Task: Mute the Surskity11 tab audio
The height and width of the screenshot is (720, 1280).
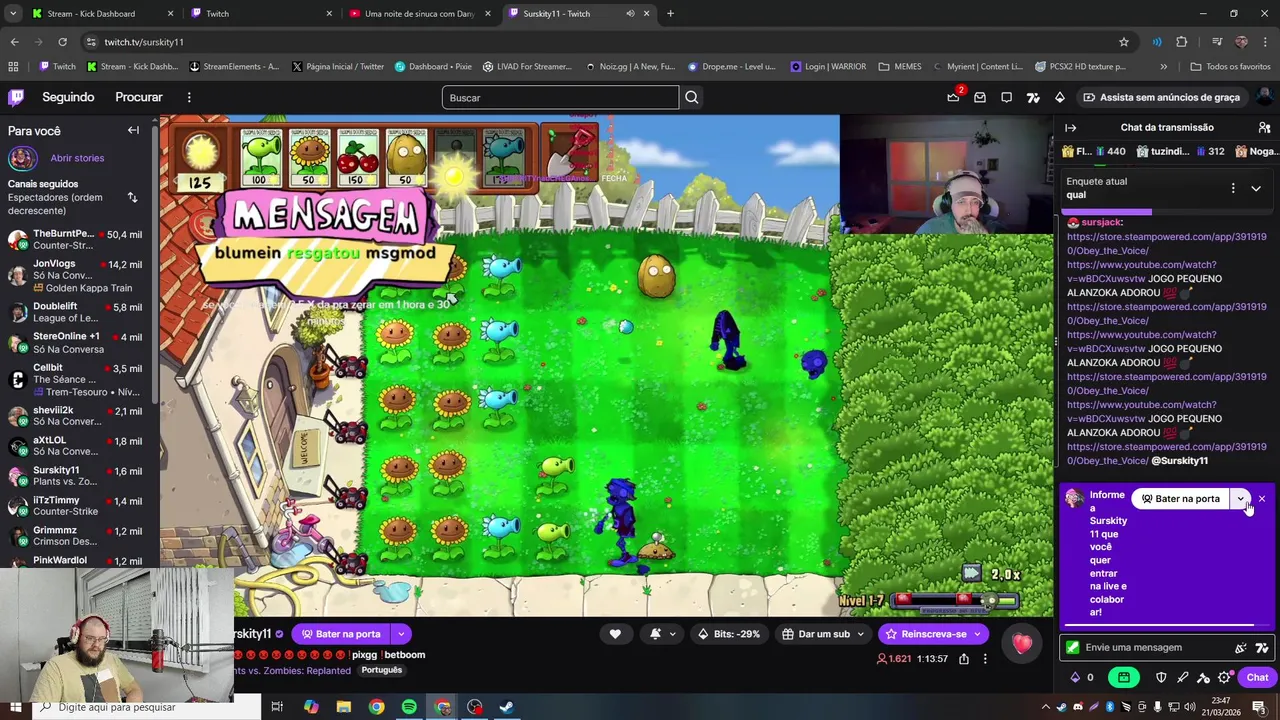Action: (630, 14)
